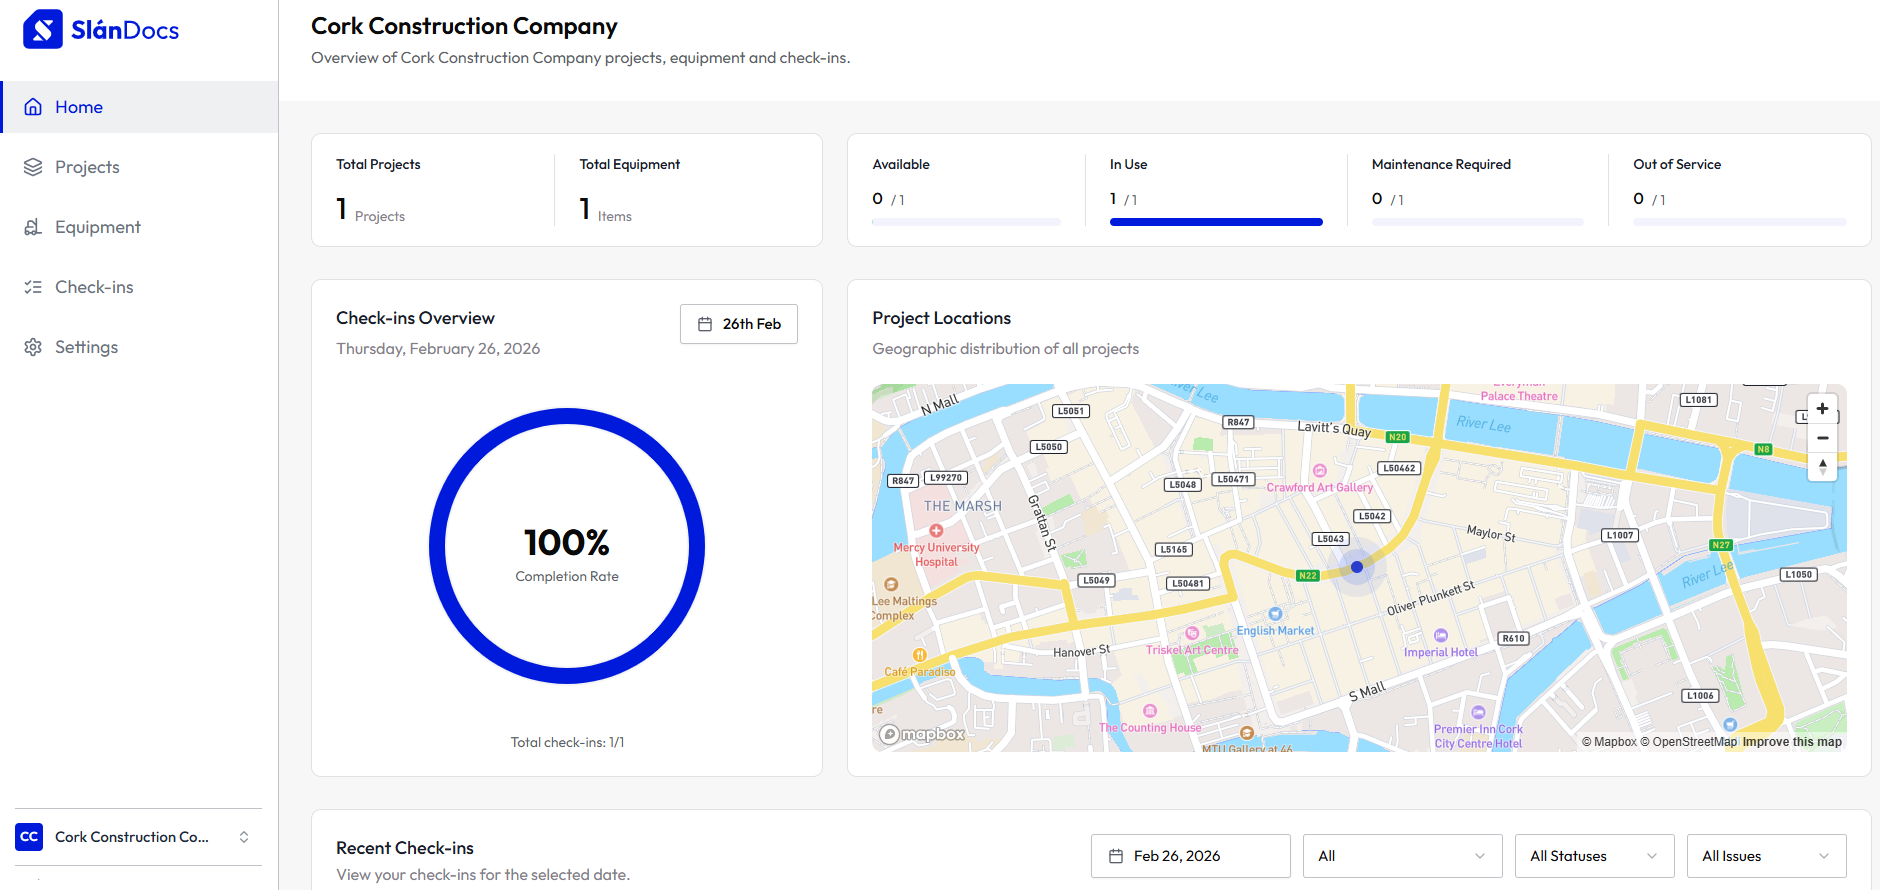
Task: Click the Home house icon
Action: (x=33, y=107)
